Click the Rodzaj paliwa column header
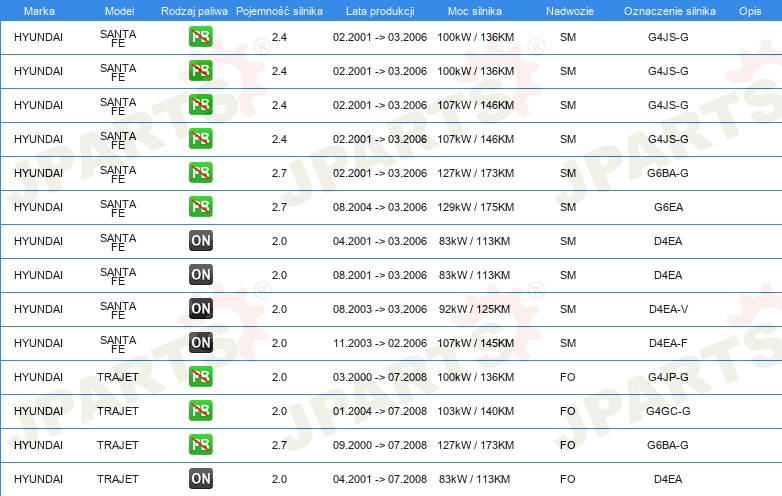 194,10
